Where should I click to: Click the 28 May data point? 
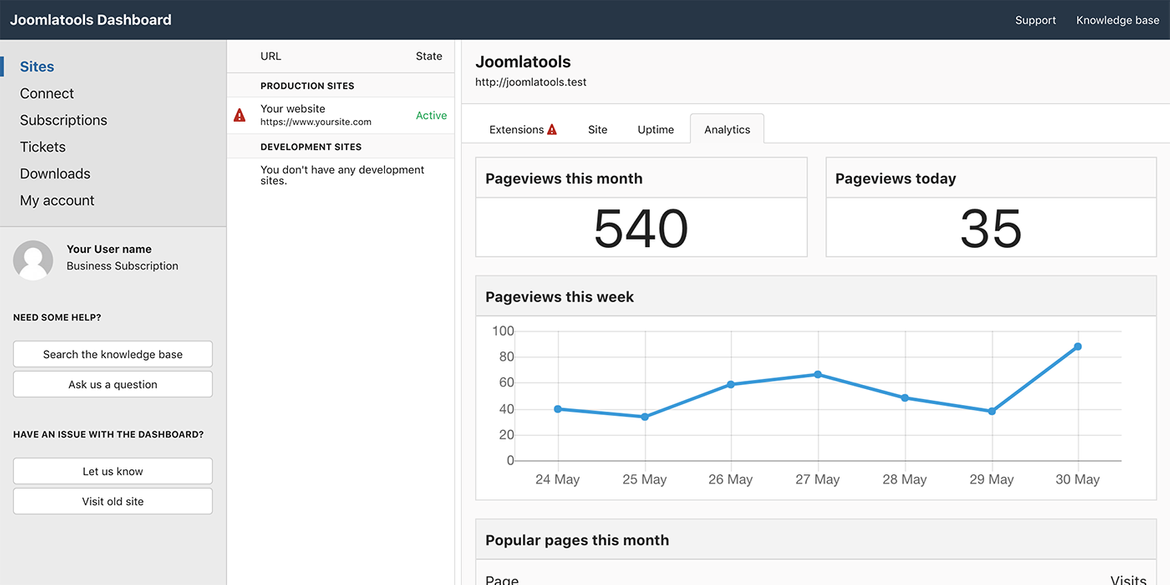pos(905,398)
